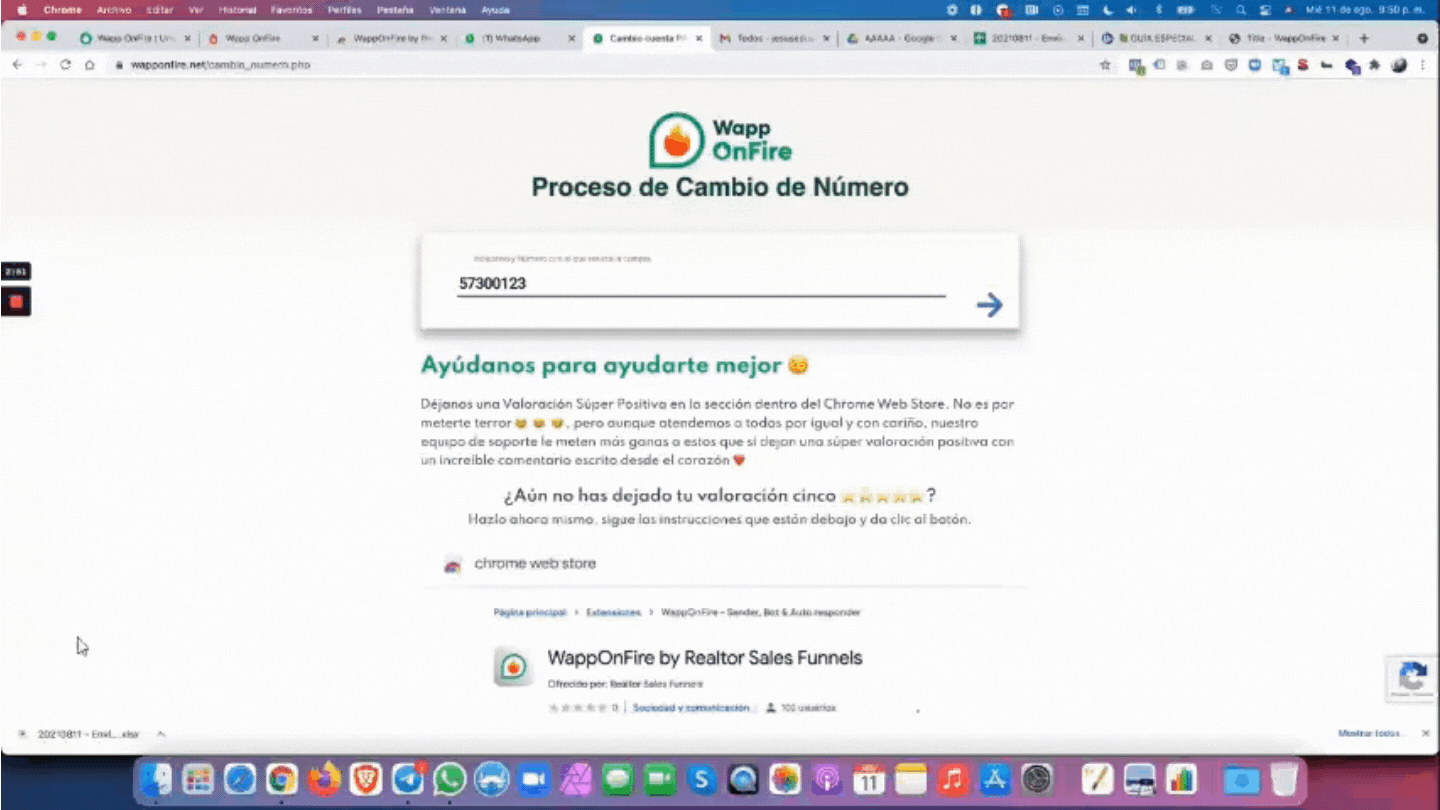Open Skype from the Dock

(702, 779)
